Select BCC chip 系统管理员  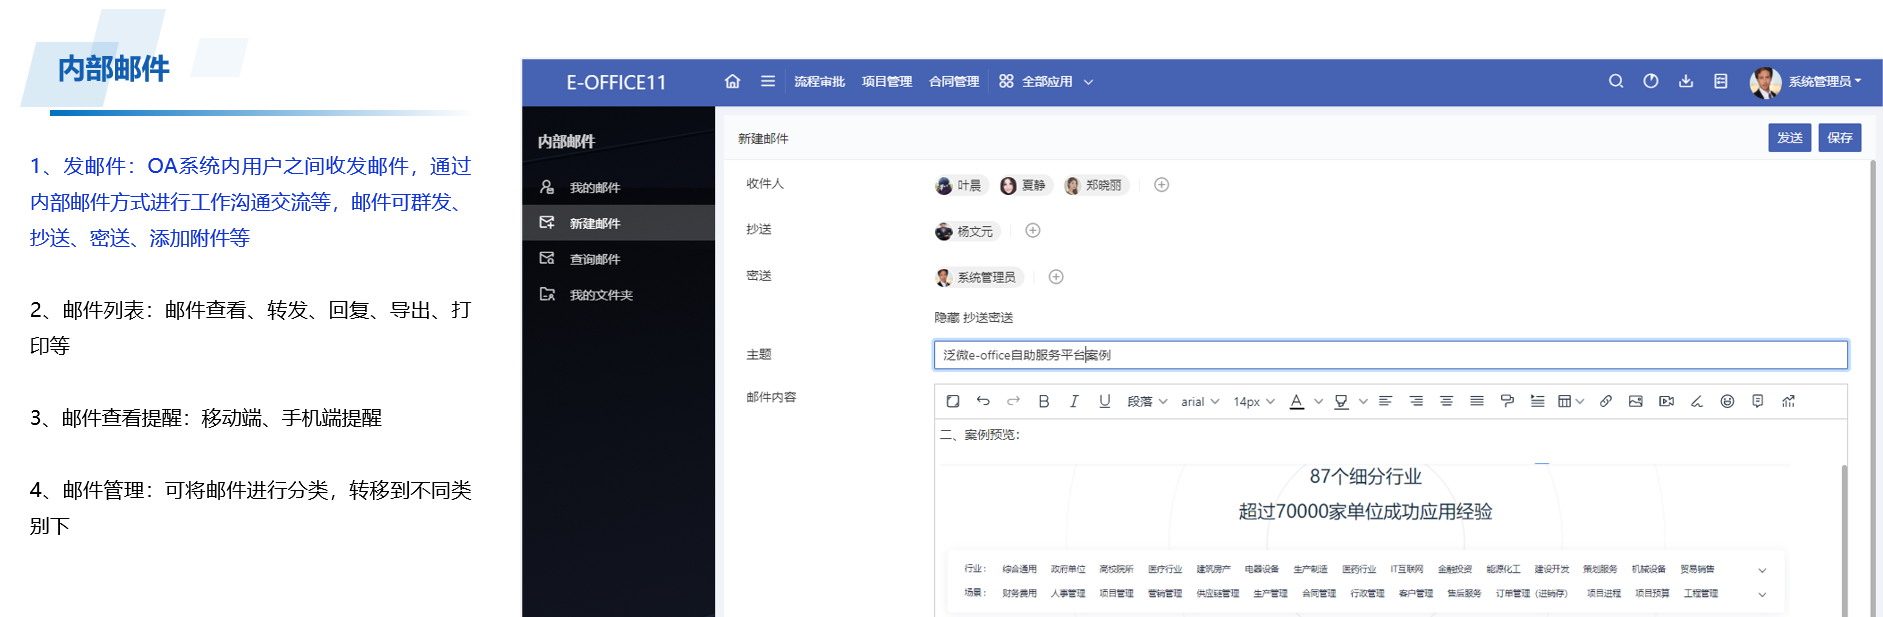point(978,277)
